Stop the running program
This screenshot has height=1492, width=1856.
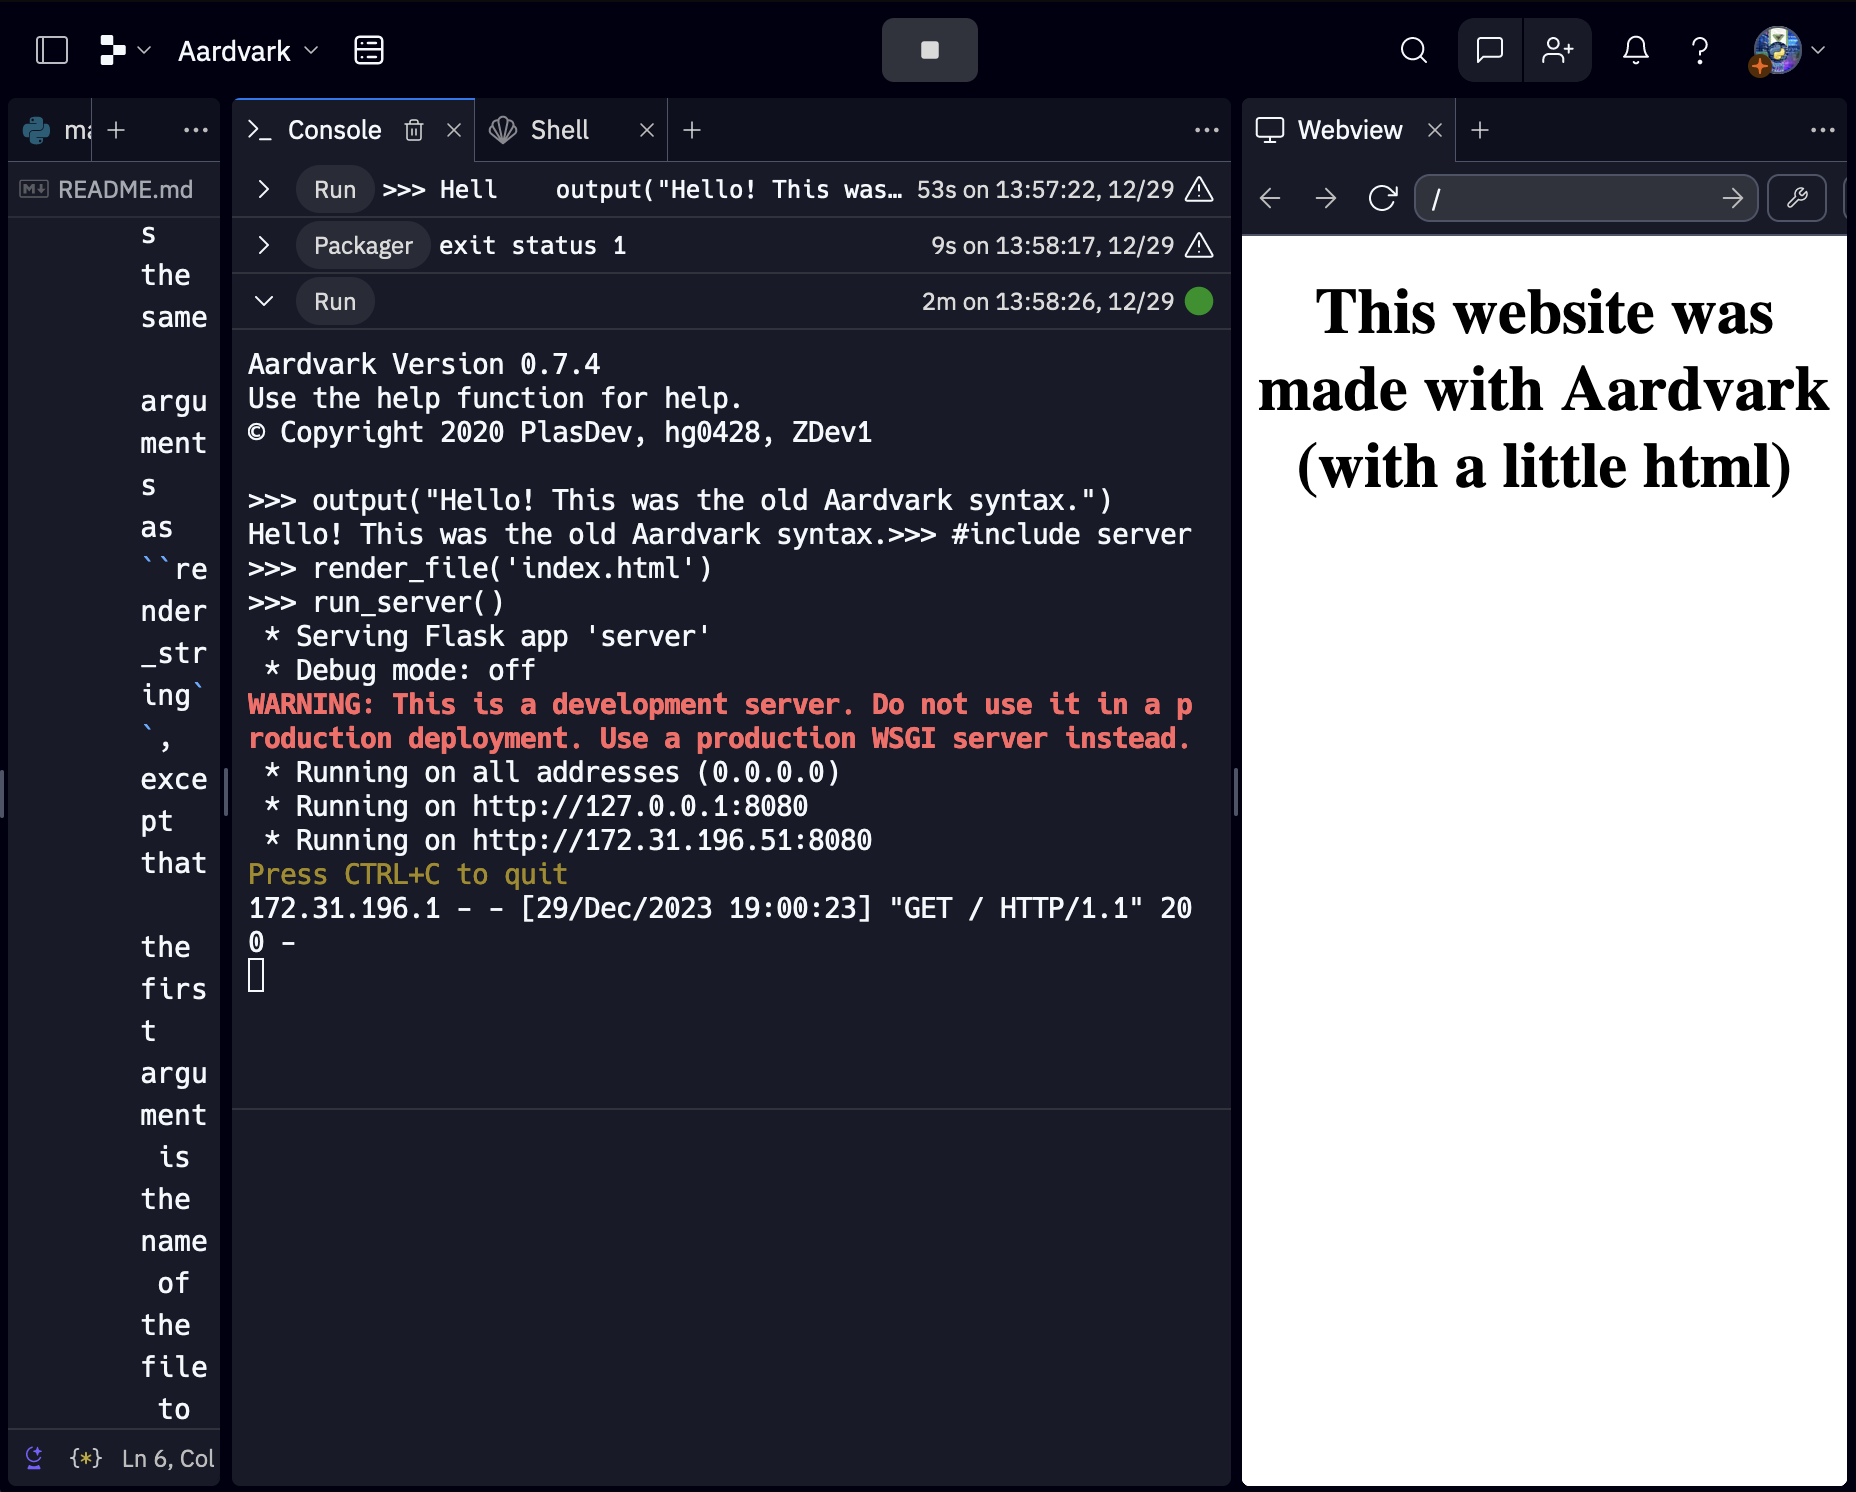[929, 50]
